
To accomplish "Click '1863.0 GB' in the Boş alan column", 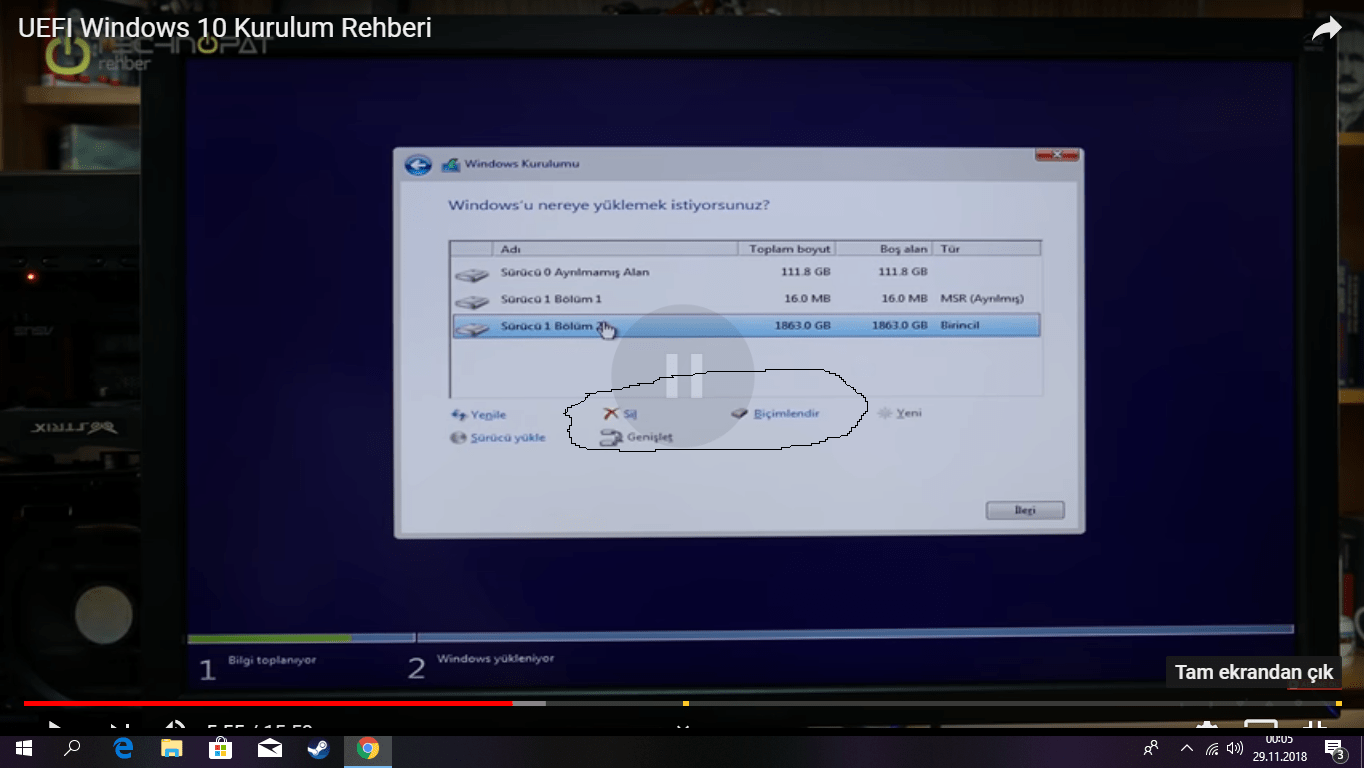I will pos(900,325).
